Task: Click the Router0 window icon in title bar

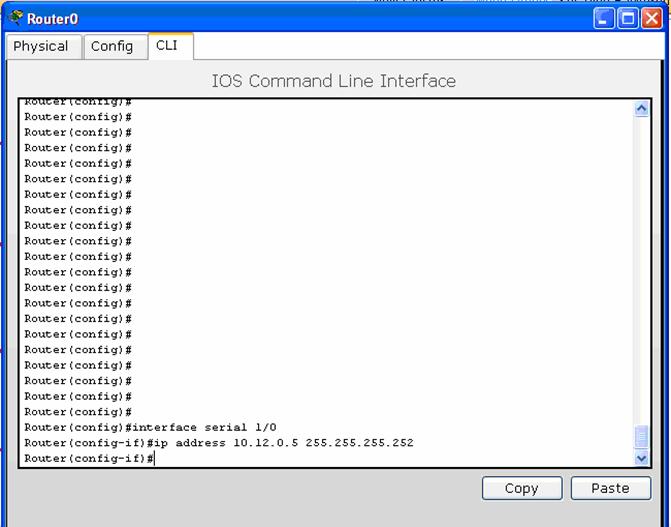Action: coord(16,18)
